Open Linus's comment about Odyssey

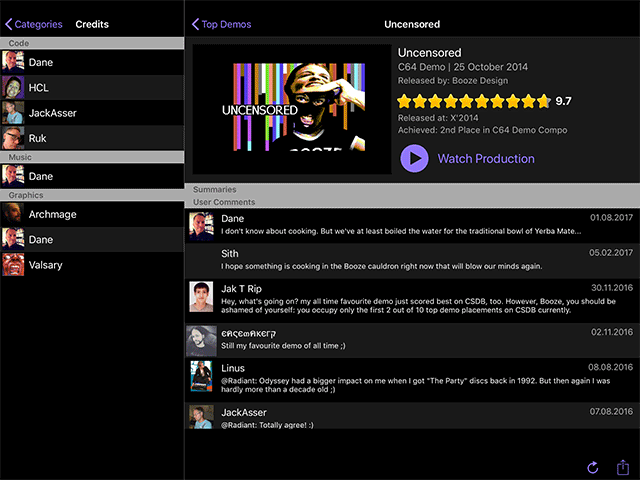pos(412,380)
